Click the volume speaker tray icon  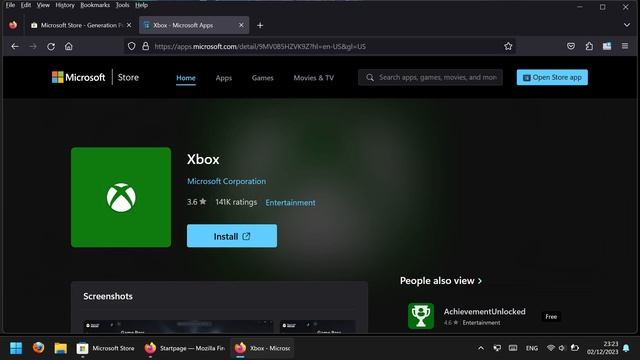click(562, 348)
